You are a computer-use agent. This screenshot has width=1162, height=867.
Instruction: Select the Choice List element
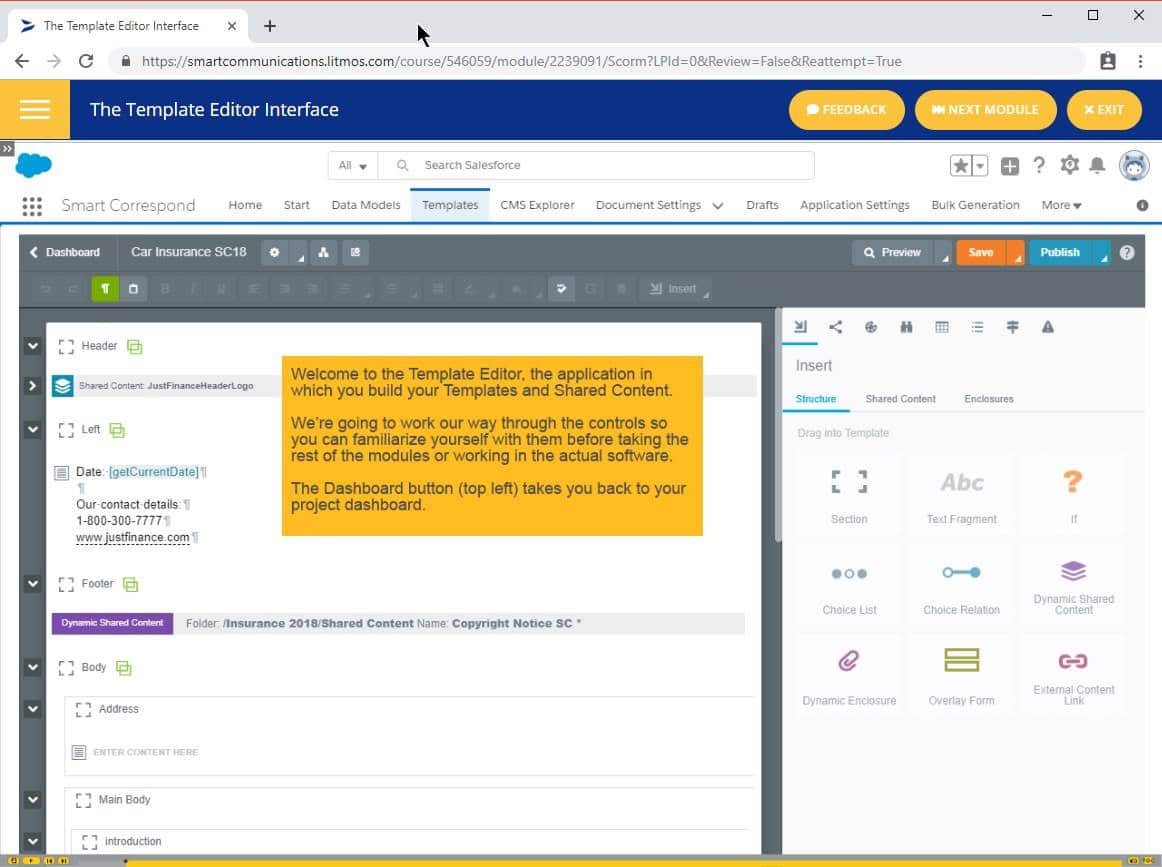(x=849, y=585)
